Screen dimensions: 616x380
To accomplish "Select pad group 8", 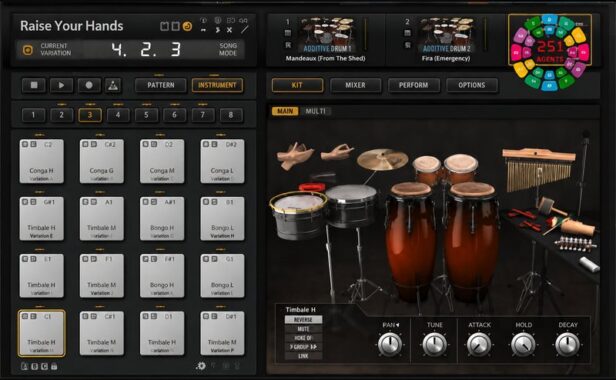I will click(231, 115).
